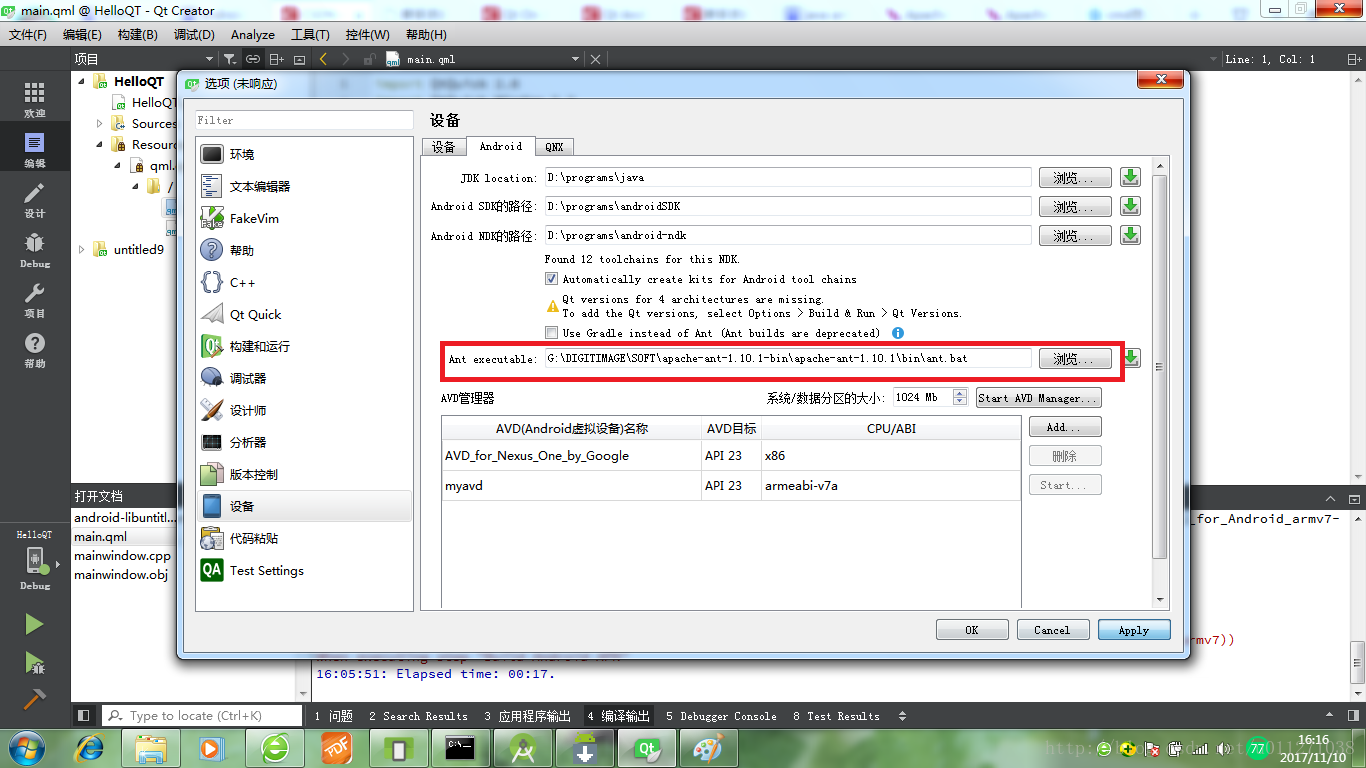The image size is (1366, 768).
Task: Click the Type to locate field
Action: [x=202, y=716]
